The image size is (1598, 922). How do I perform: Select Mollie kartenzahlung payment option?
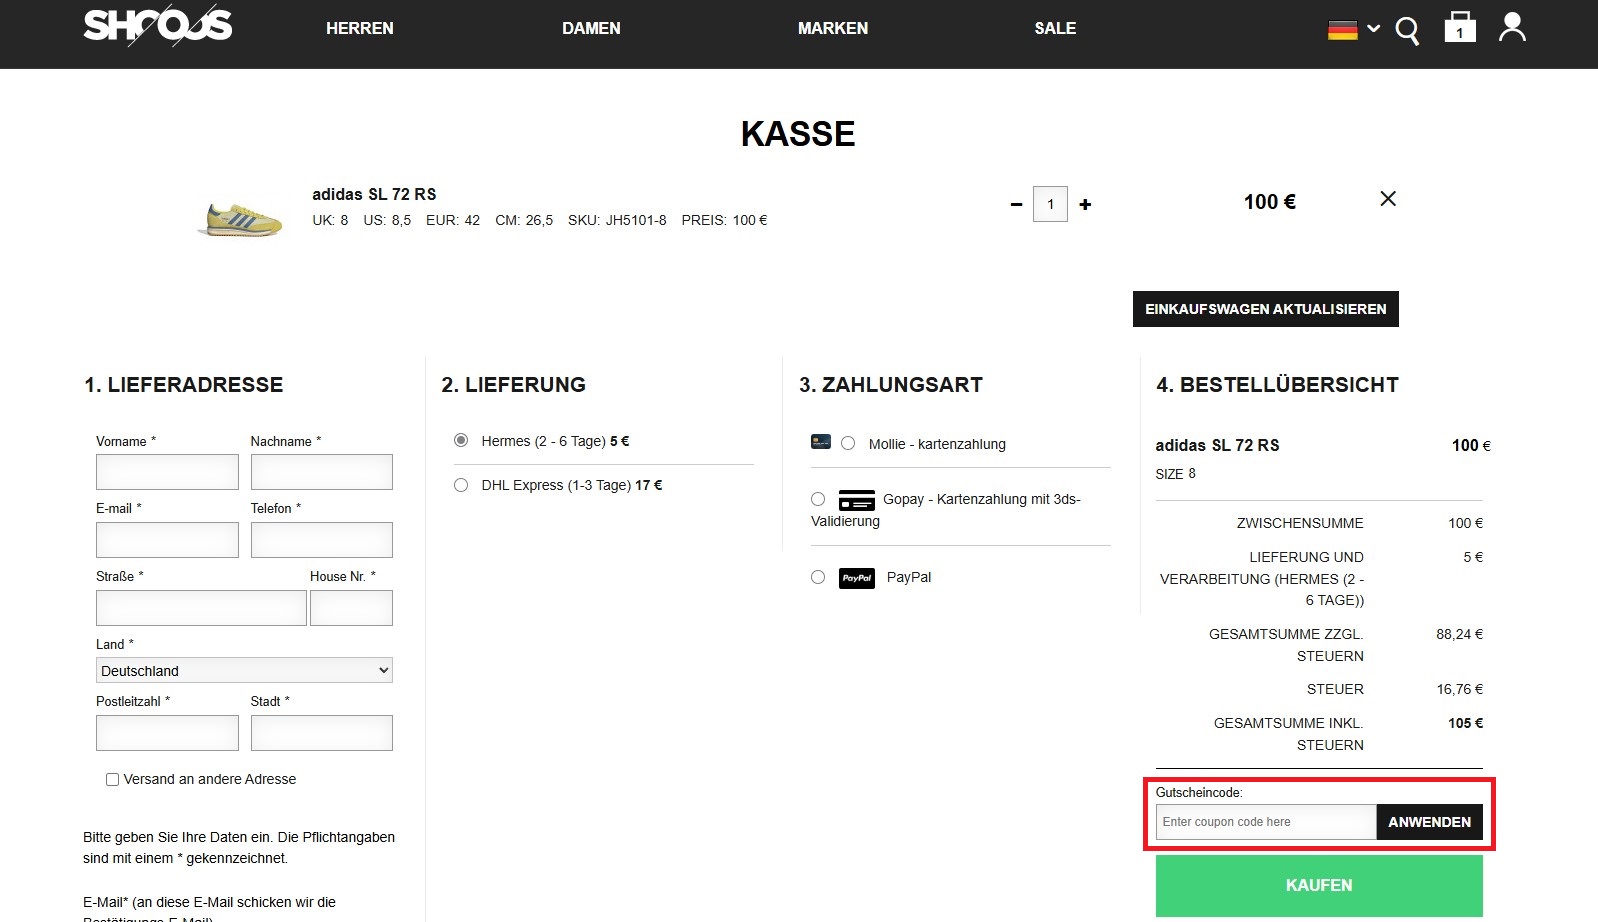point(848,443)
